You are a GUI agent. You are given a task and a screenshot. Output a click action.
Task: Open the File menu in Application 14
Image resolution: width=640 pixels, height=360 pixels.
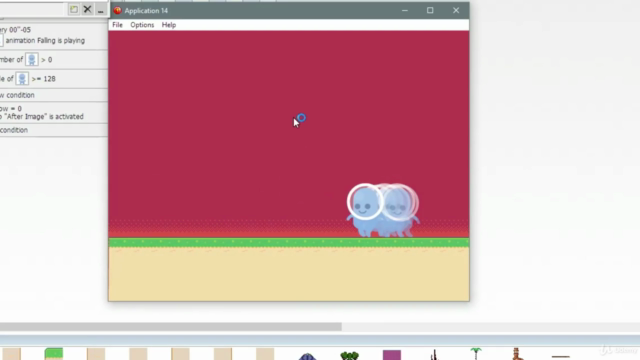117,25
